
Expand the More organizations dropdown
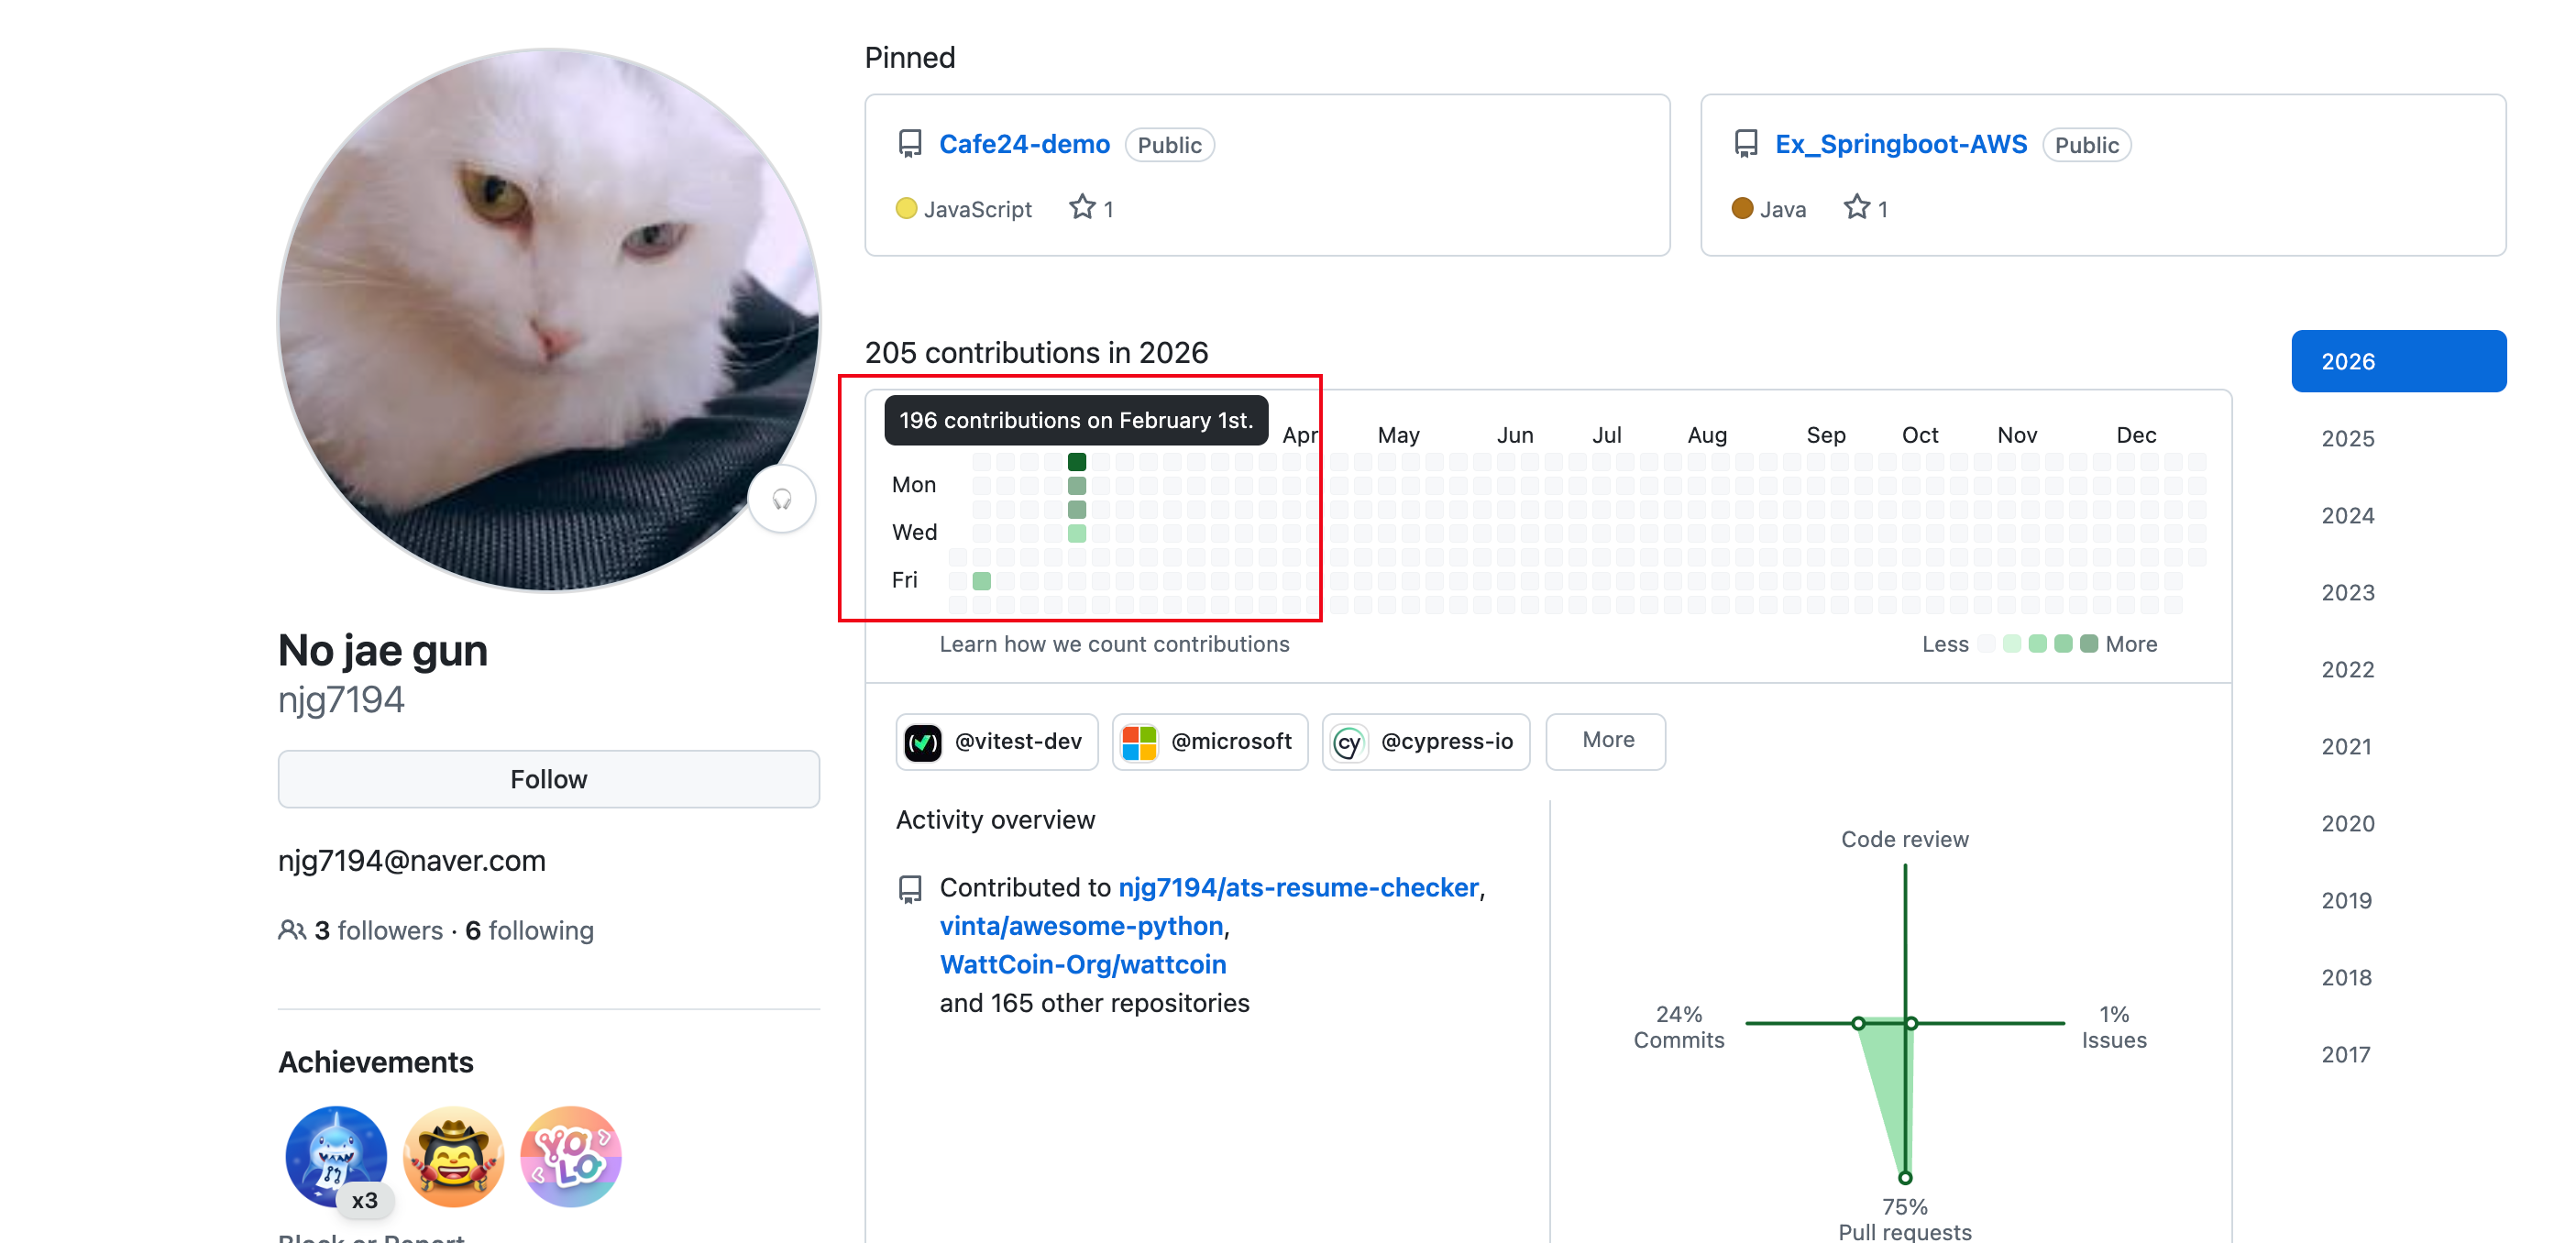coord(1605,741)
